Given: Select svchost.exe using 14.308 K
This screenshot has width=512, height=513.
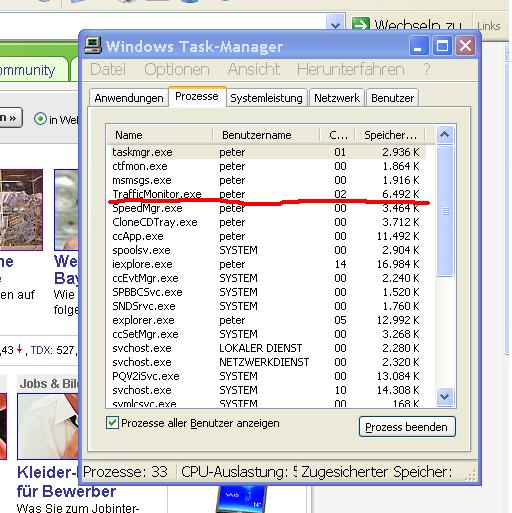Looking at the screenshot, I should pos(266,390).
